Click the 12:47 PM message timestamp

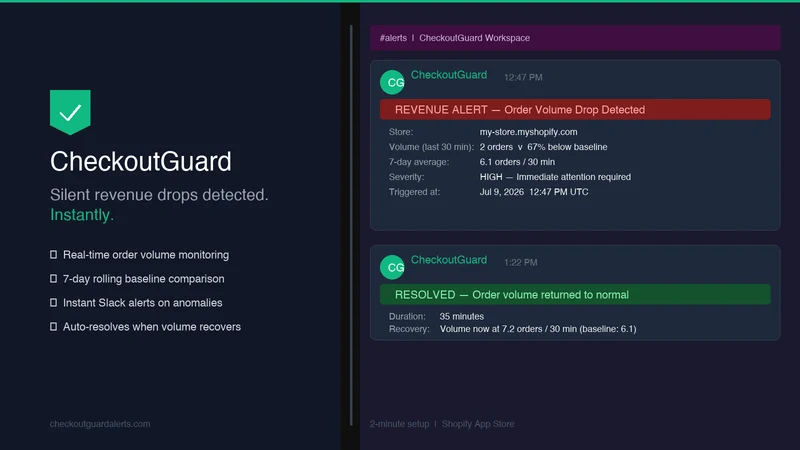(x=523, y=78)
